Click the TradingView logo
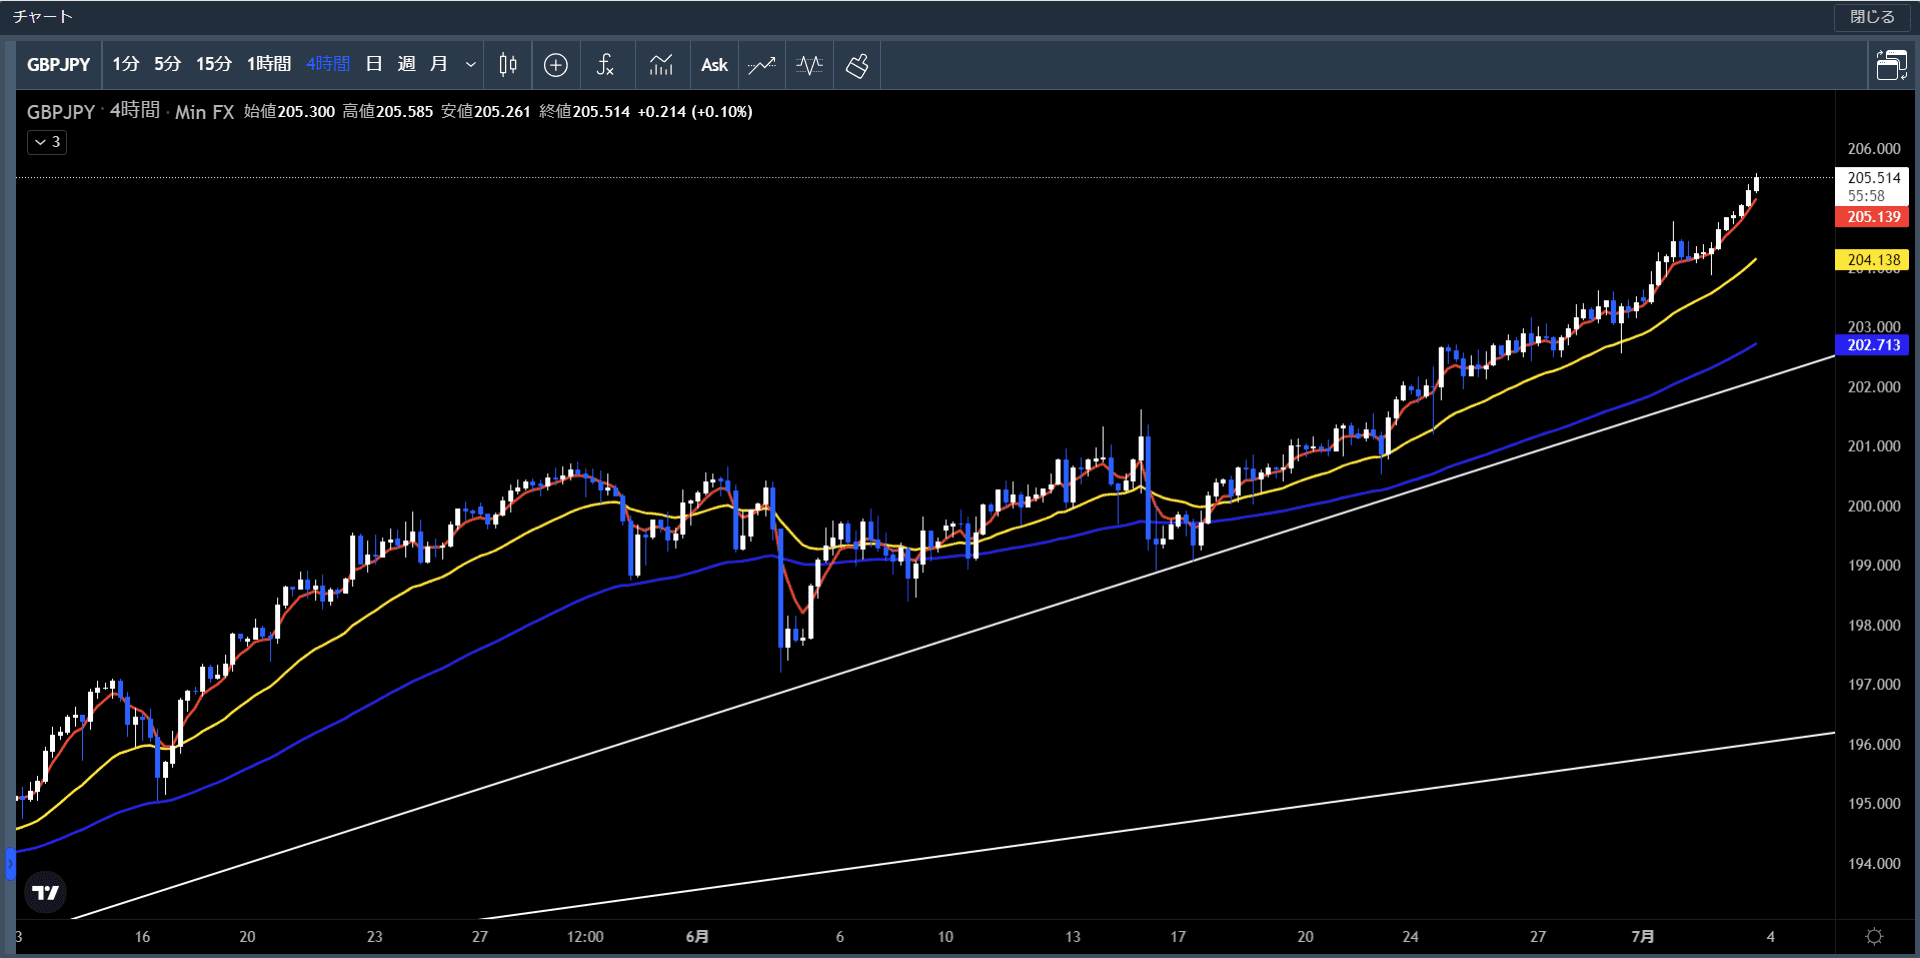The height and width of the screenshot is (958, 1920). coord(45,892)
